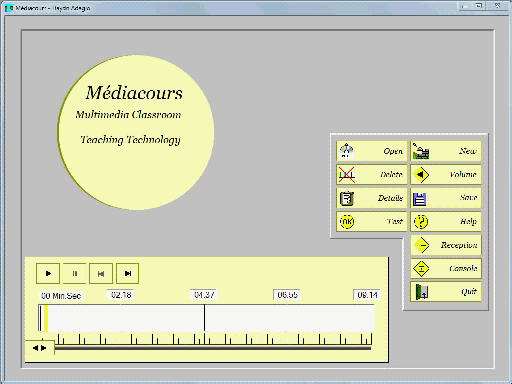Open the Details clipboard button
Viewport: 512px width, 384px height.
point(372,198)
